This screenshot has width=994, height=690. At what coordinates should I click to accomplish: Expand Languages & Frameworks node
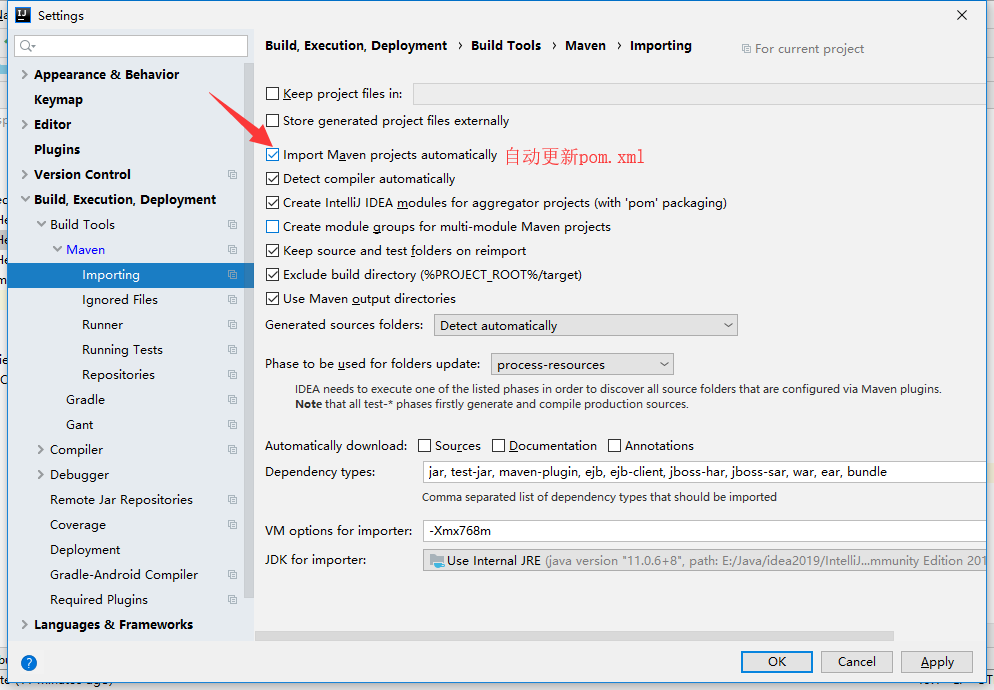tap(24, 625)
